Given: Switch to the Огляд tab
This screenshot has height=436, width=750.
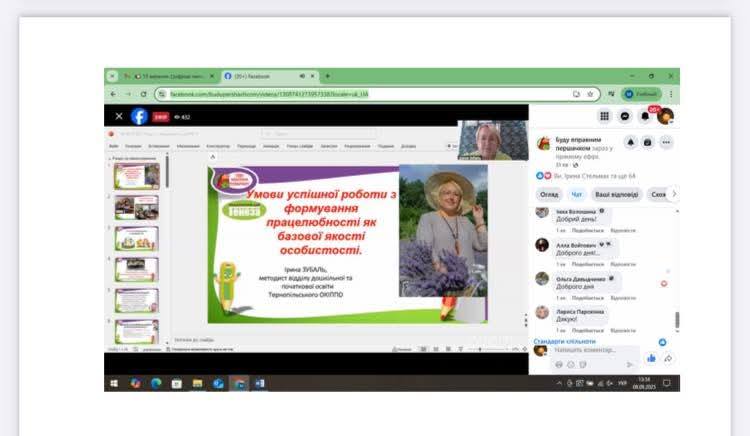Looking at the screenshot, I should pyautogui.click(x=549, y=194).
